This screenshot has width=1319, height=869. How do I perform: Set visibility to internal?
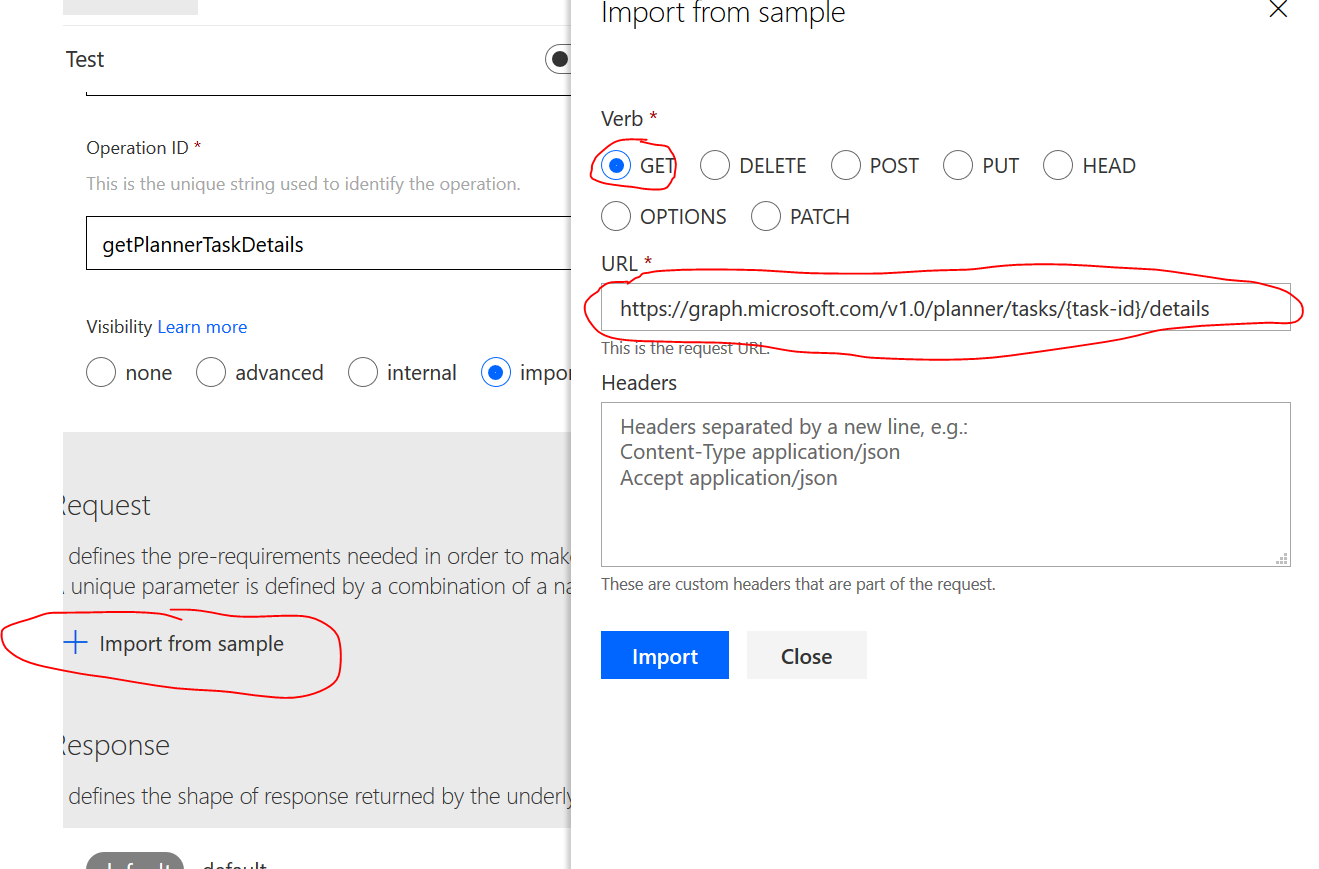pos(363,373)
